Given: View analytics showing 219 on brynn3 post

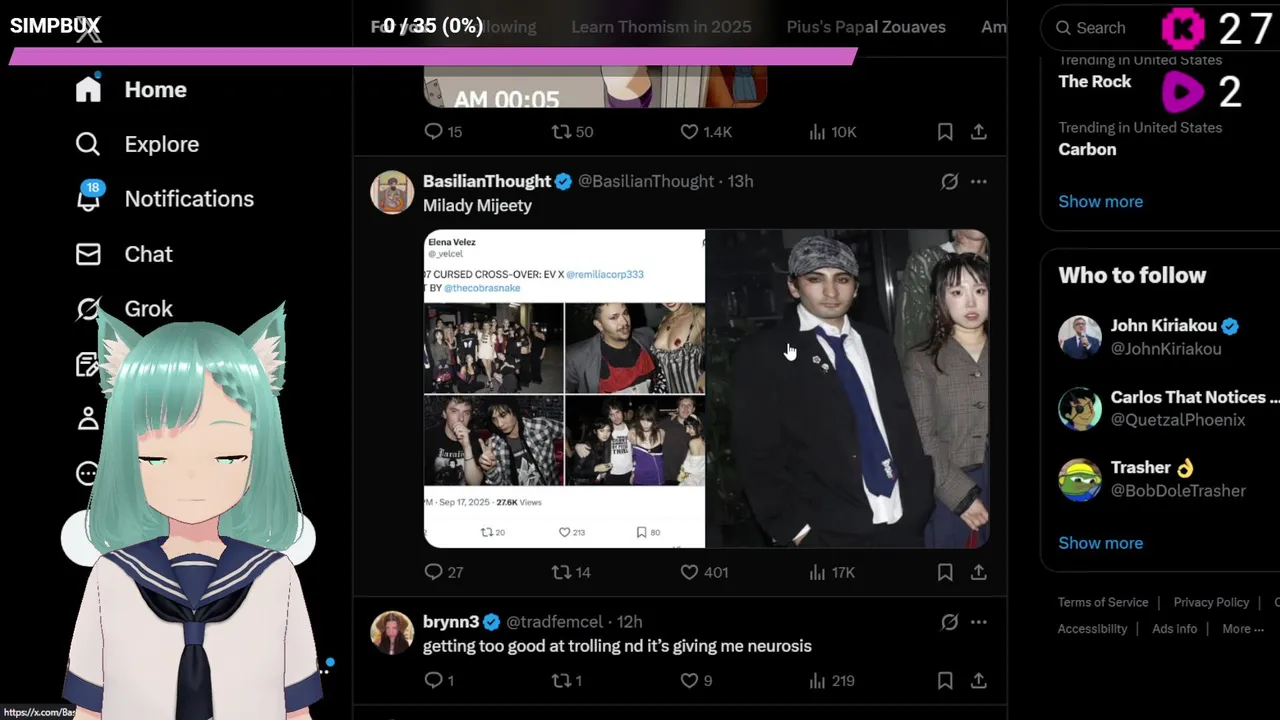Looking at the screenshot, I should click(x=831, y=680).
